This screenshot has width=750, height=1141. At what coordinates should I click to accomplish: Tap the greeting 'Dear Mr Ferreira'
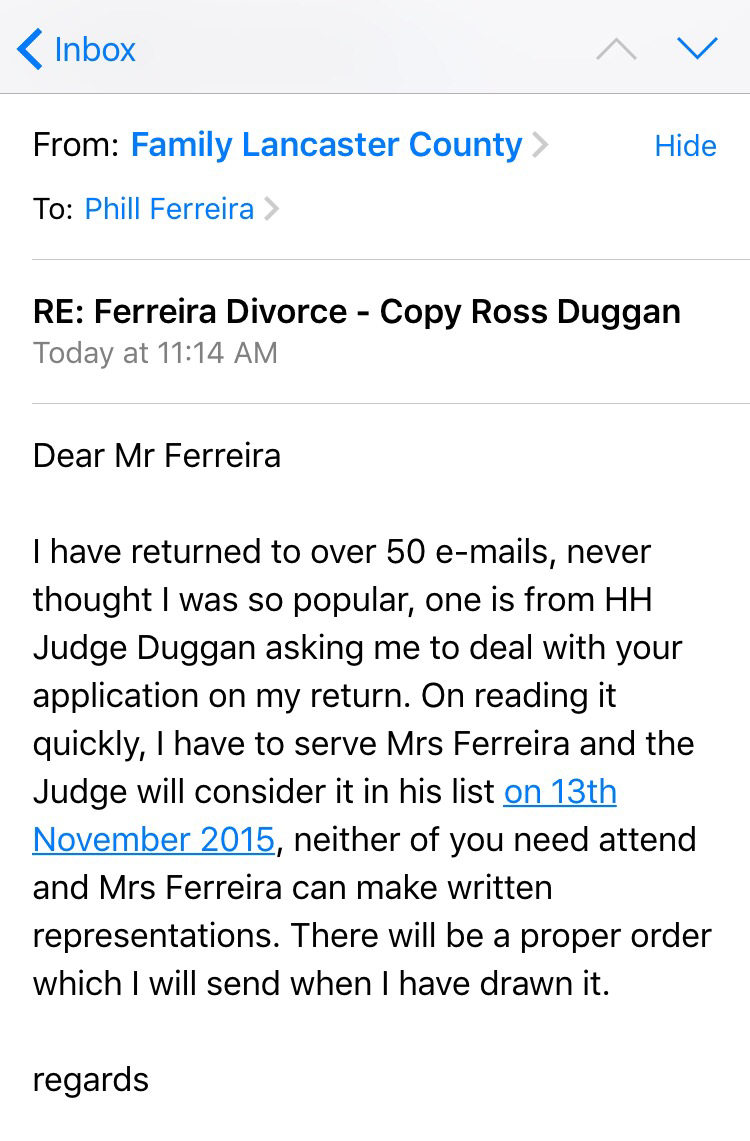coord(157,456)
